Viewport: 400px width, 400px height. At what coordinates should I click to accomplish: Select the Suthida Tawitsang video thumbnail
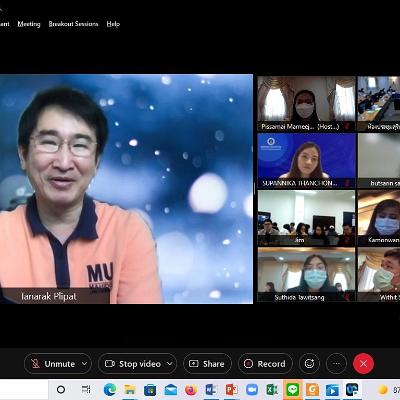[x=306, y=274]
